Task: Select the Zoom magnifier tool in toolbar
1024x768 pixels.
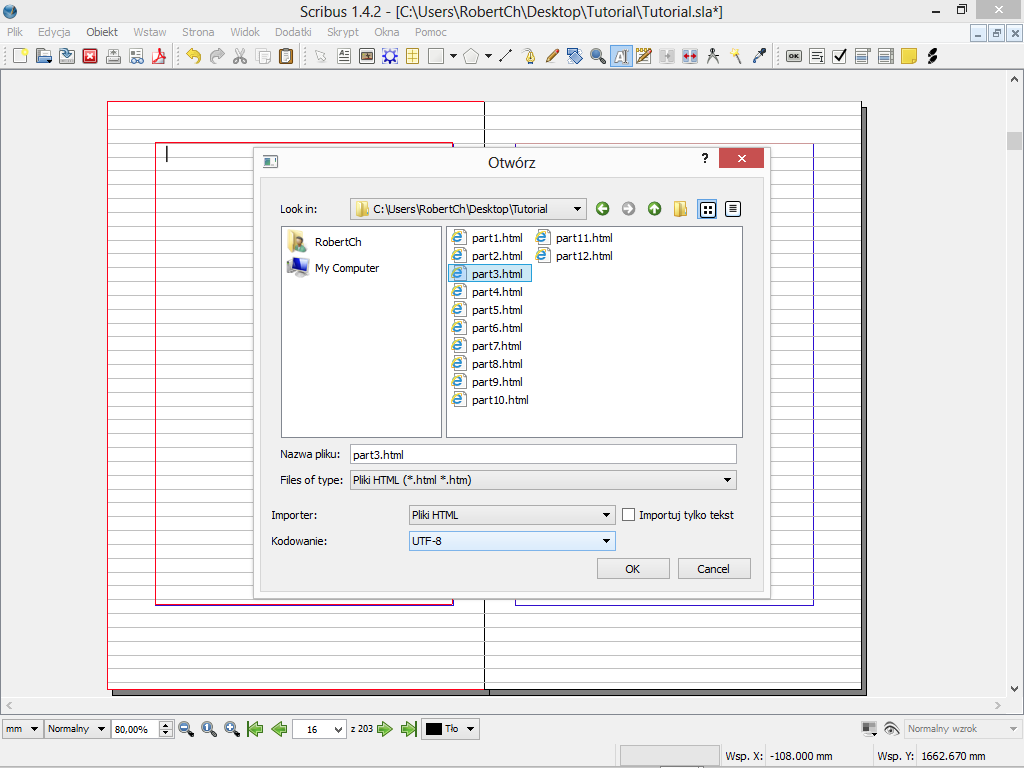Action: [x=598, y=56]
